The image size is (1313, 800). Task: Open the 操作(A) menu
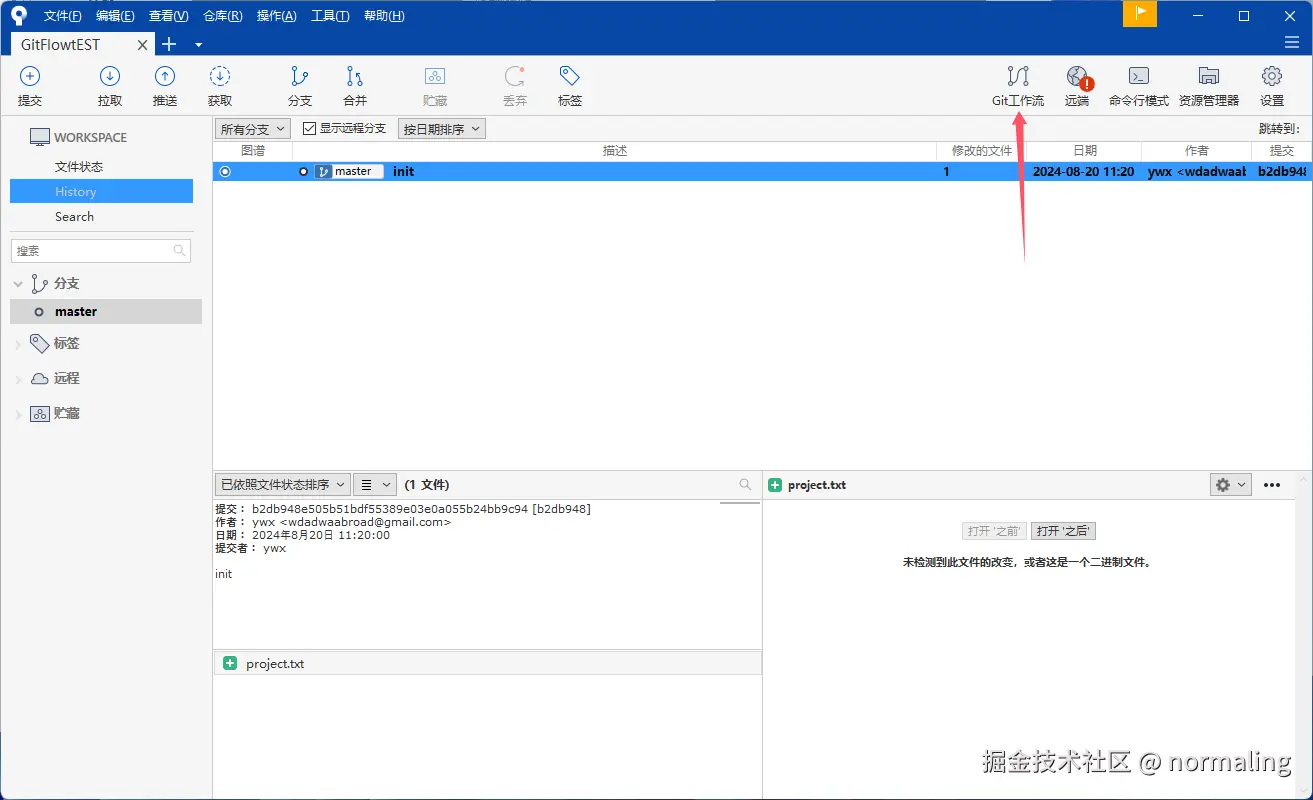pos(276,16)
